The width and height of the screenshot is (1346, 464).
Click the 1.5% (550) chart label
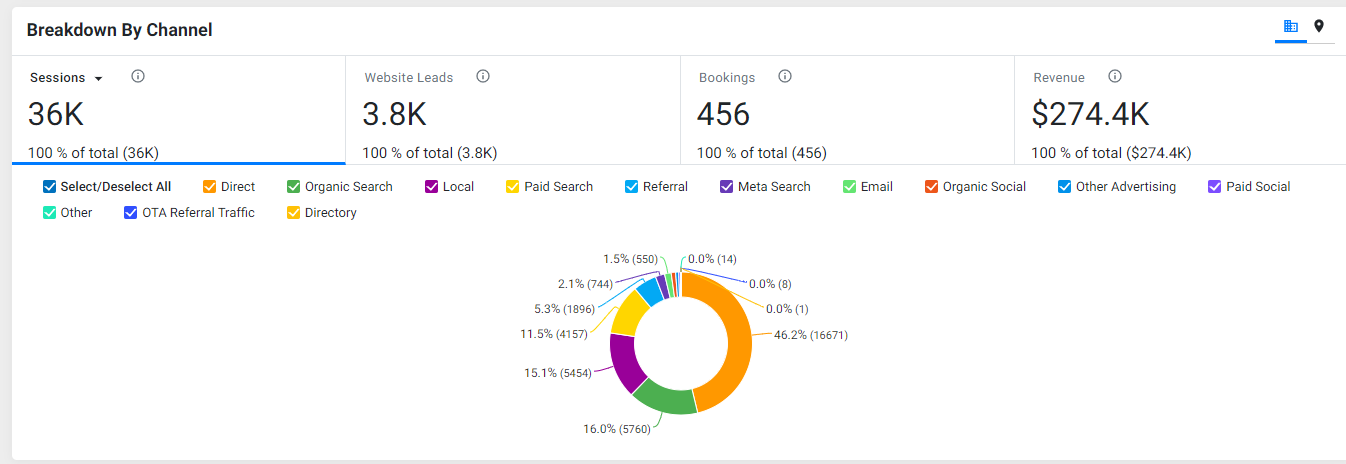[x=630, y=259]
